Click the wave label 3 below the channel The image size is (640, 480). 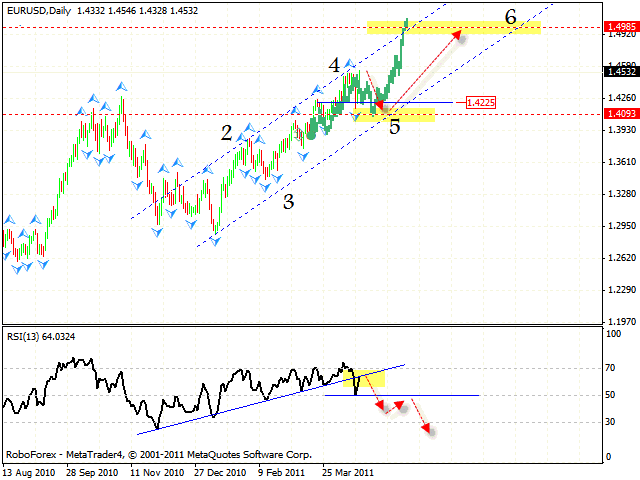(x=288, y=201)
